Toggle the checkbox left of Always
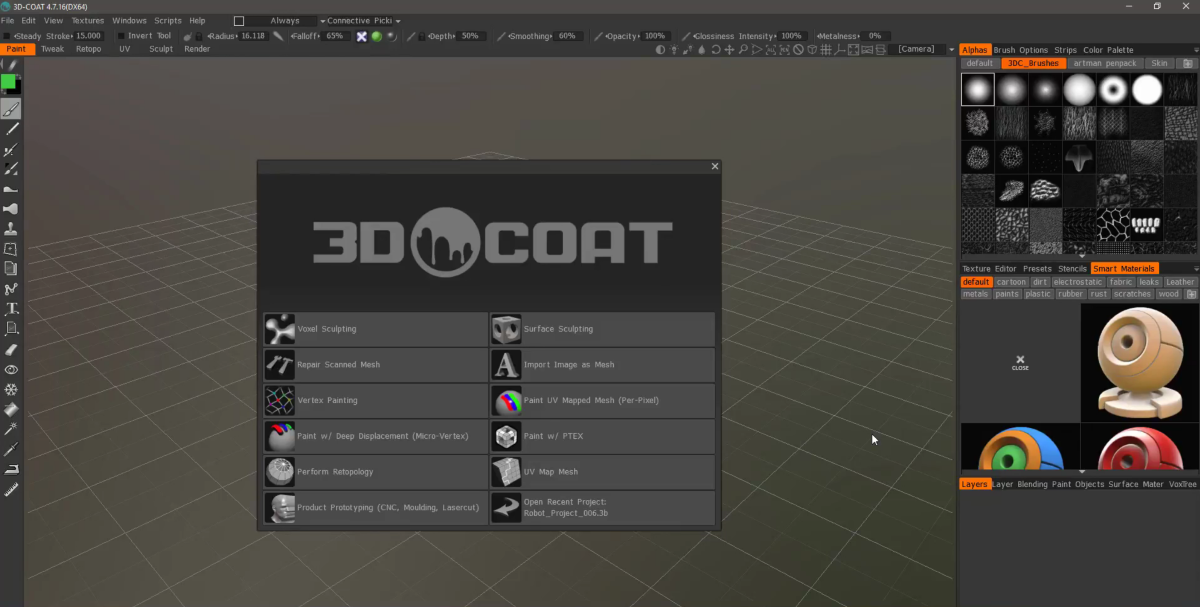 point(238,20)
